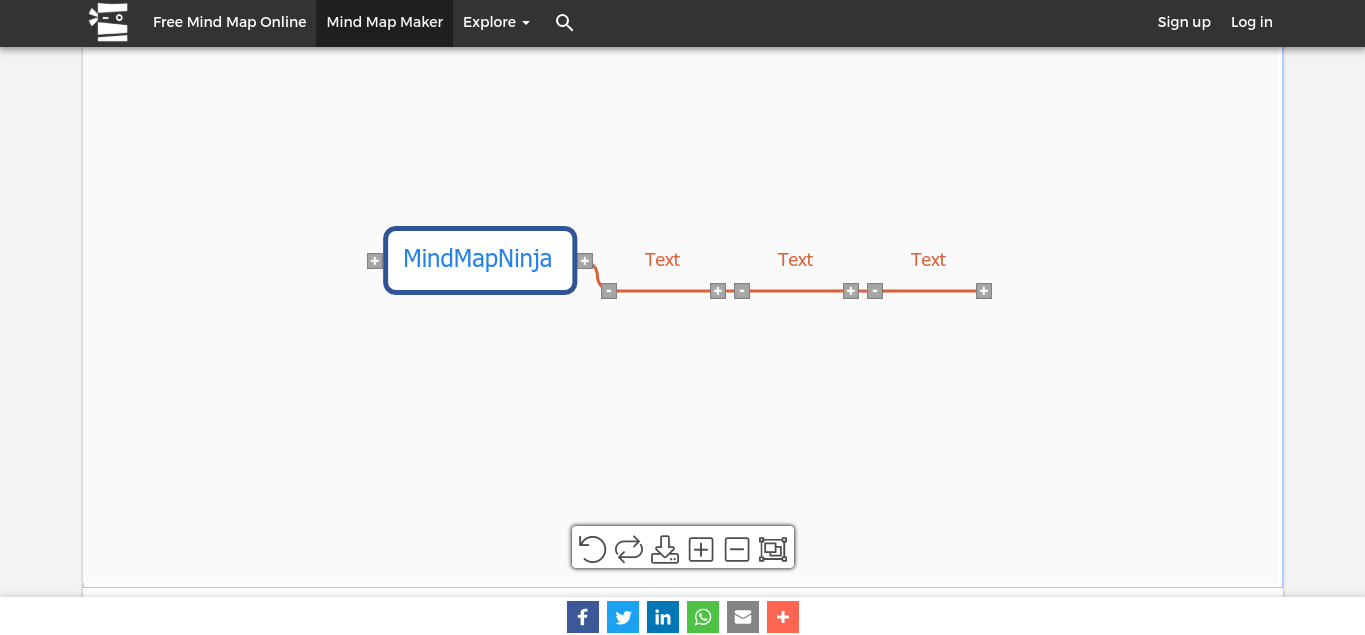Collapse the first Text branch using its minus
Image resolution: width=1365 pixels, height=635 pixels.
click(x=609, y=291)
